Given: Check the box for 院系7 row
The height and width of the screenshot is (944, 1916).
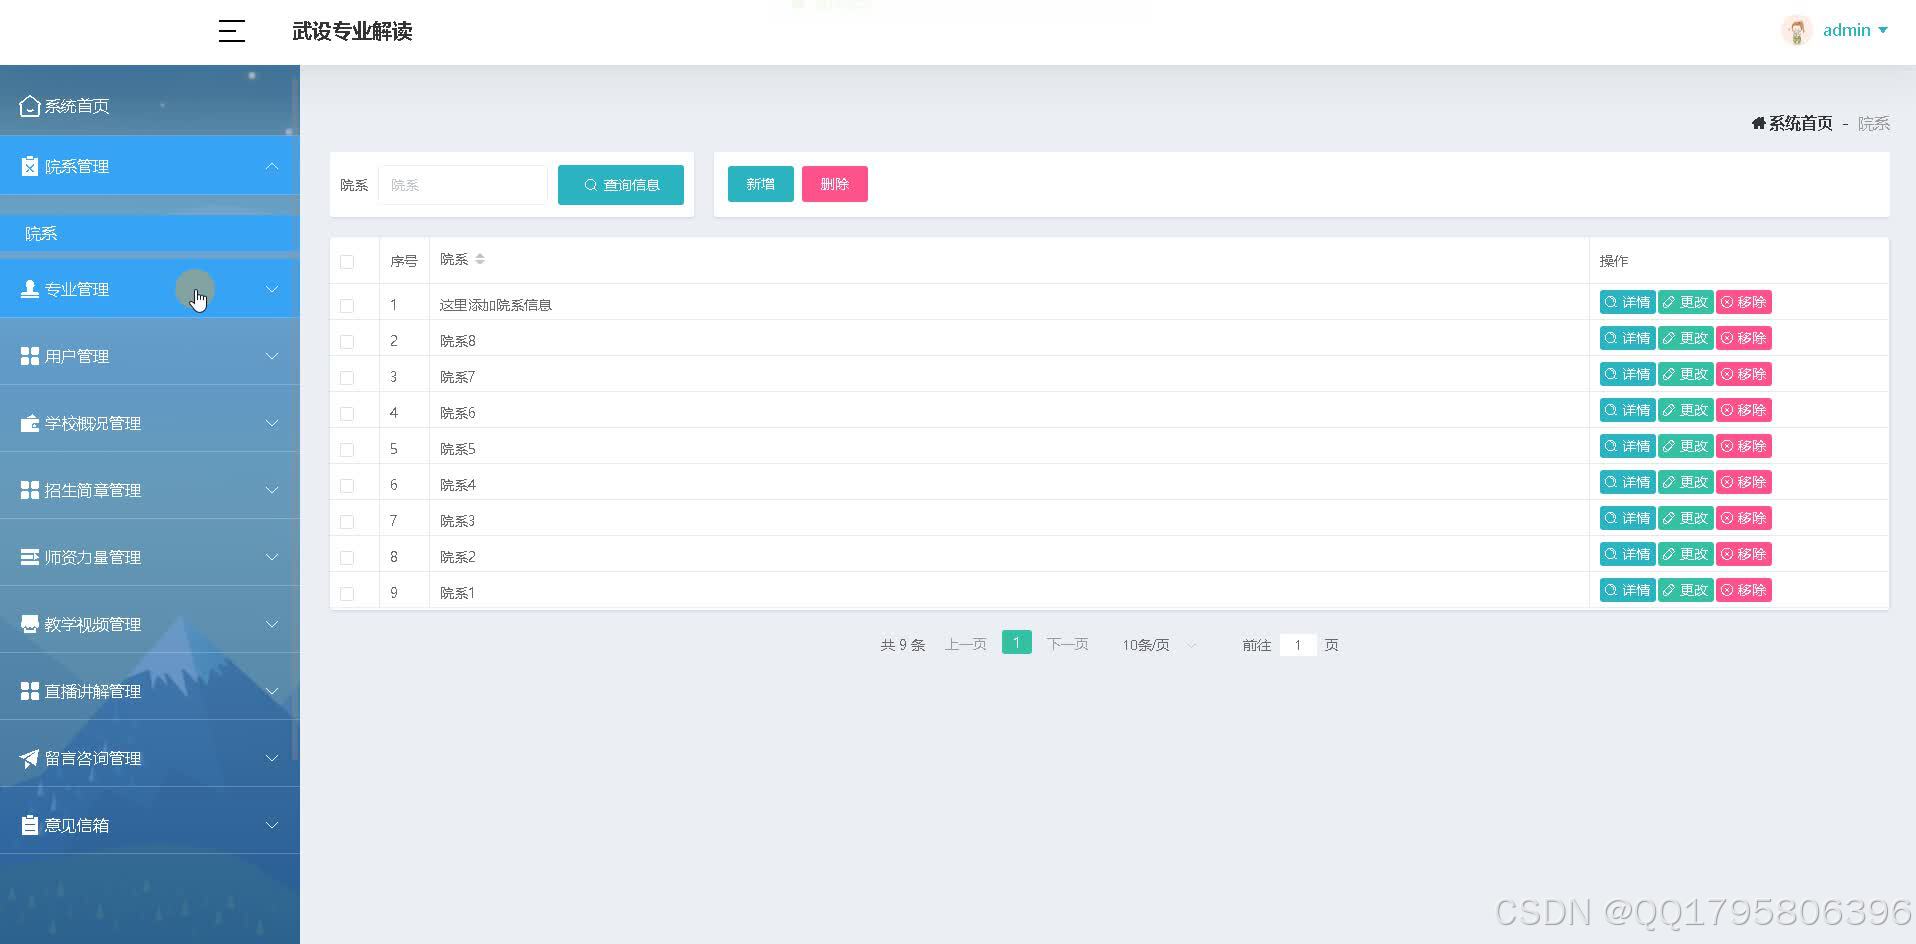Looking at the screenshot, I should click(x=347, y=377).
